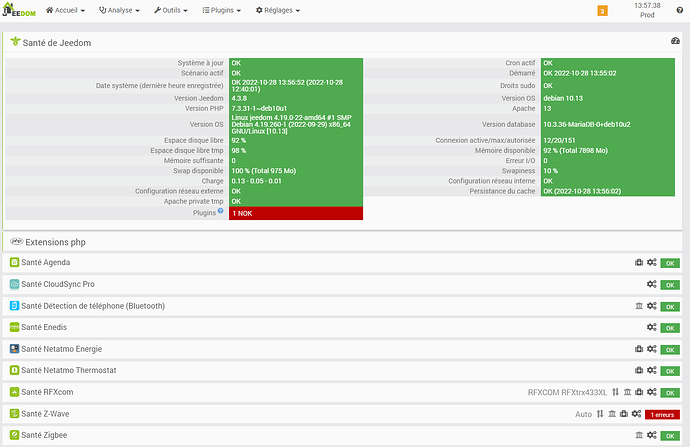Open the Plugins menu

(x=222, y=10)
